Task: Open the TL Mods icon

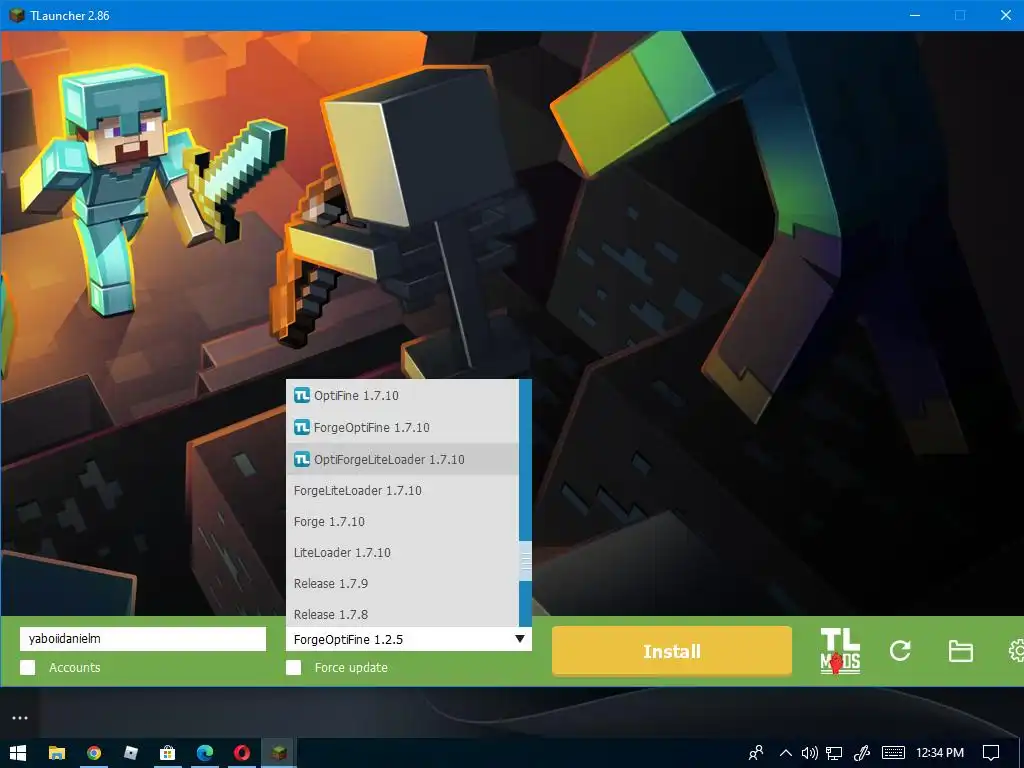Action: point(840,650)
